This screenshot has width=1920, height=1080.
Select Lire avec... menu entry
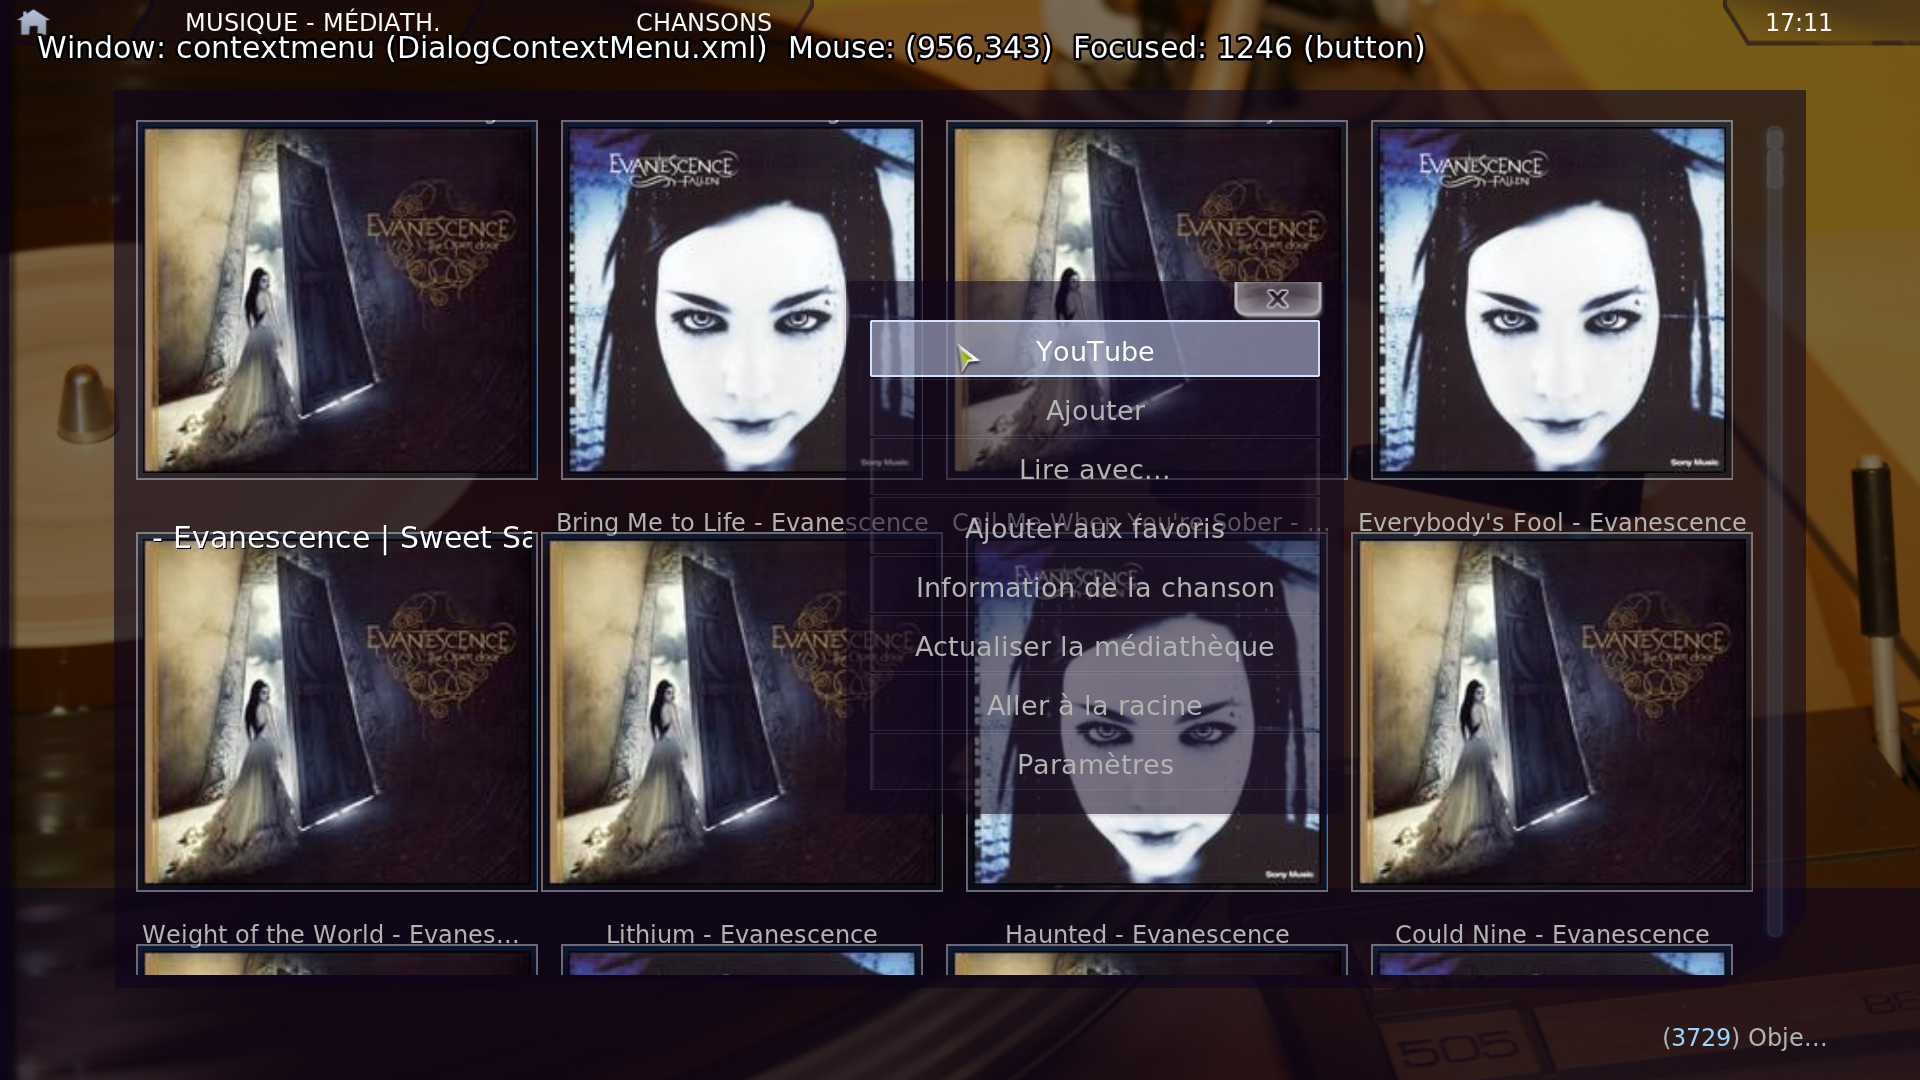click(1095, 469)
